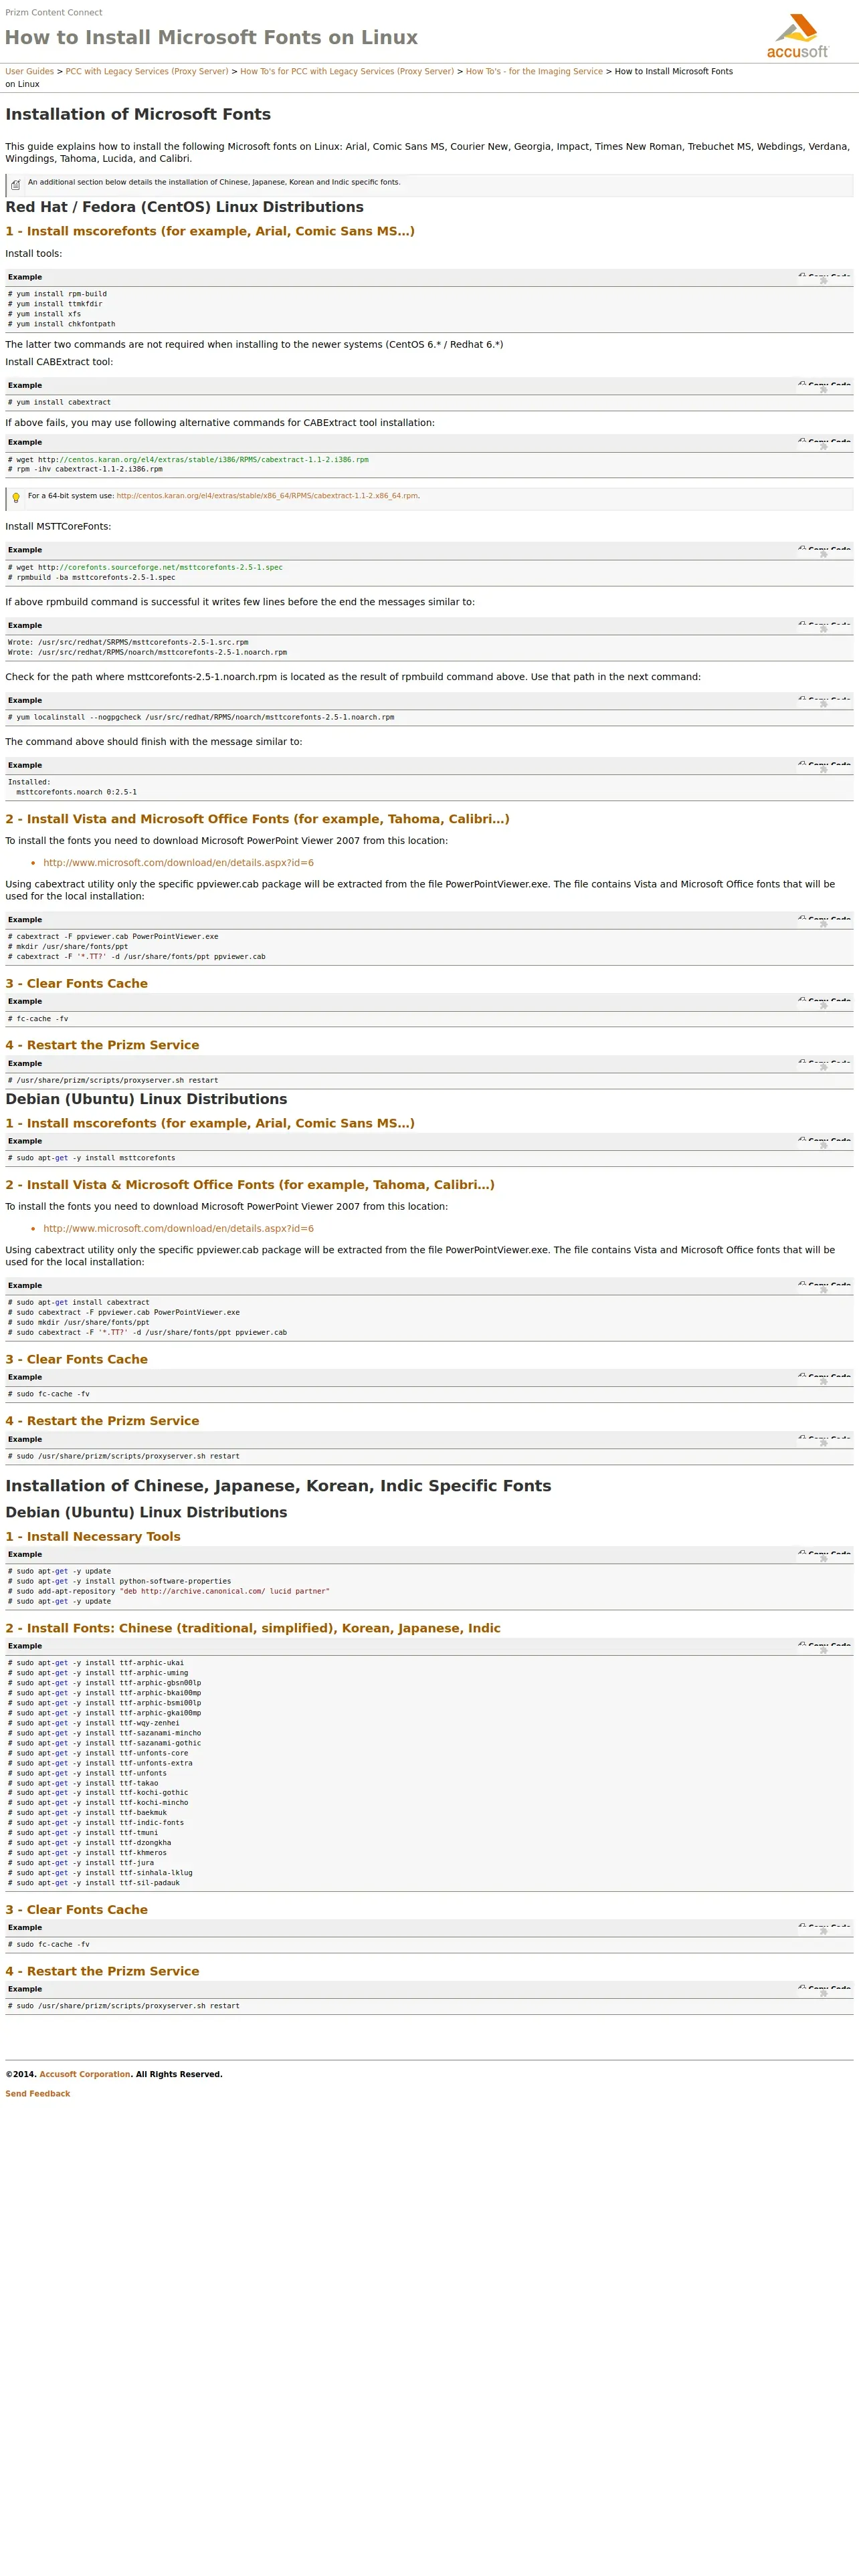Image resolution: width=859 pixels, height=2576 pixels.
Task: Copy code for '# /usr/share/prizm/scripts/proxyserver.sh restart' block
Action: (x=824, y=1063)
